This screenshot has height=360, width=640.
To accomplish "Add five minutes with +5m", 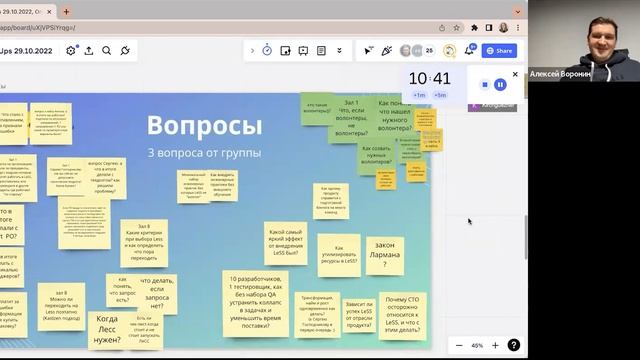I will [x=440, y=95].
